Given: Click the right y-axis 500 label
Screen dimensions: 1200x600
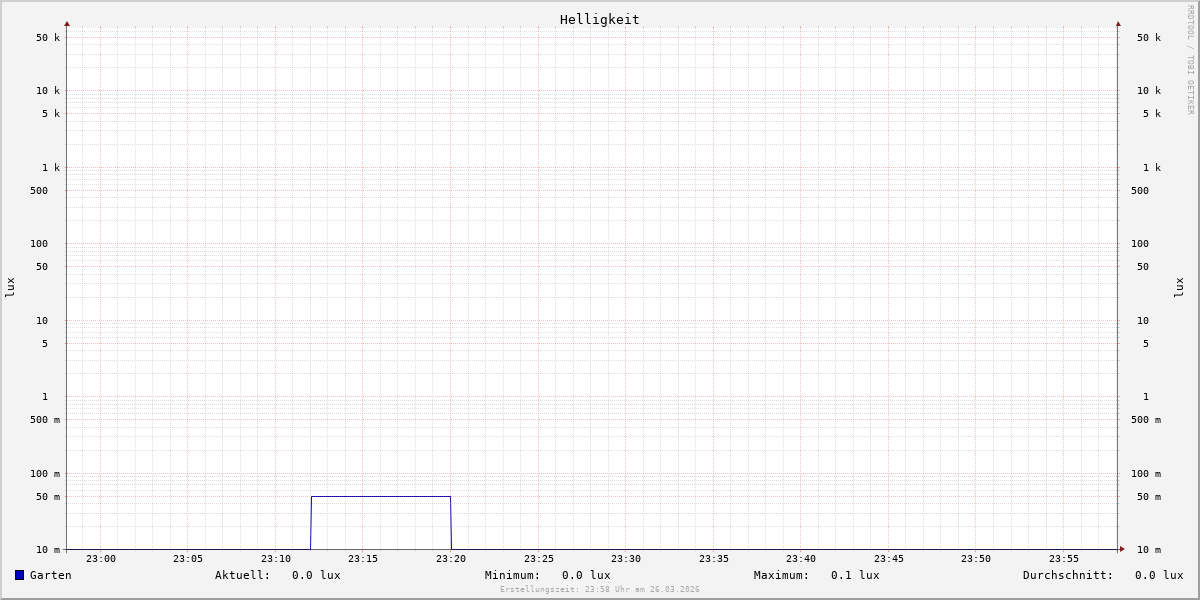Looking at the screenshot, I should click(x=1140, y=191).
